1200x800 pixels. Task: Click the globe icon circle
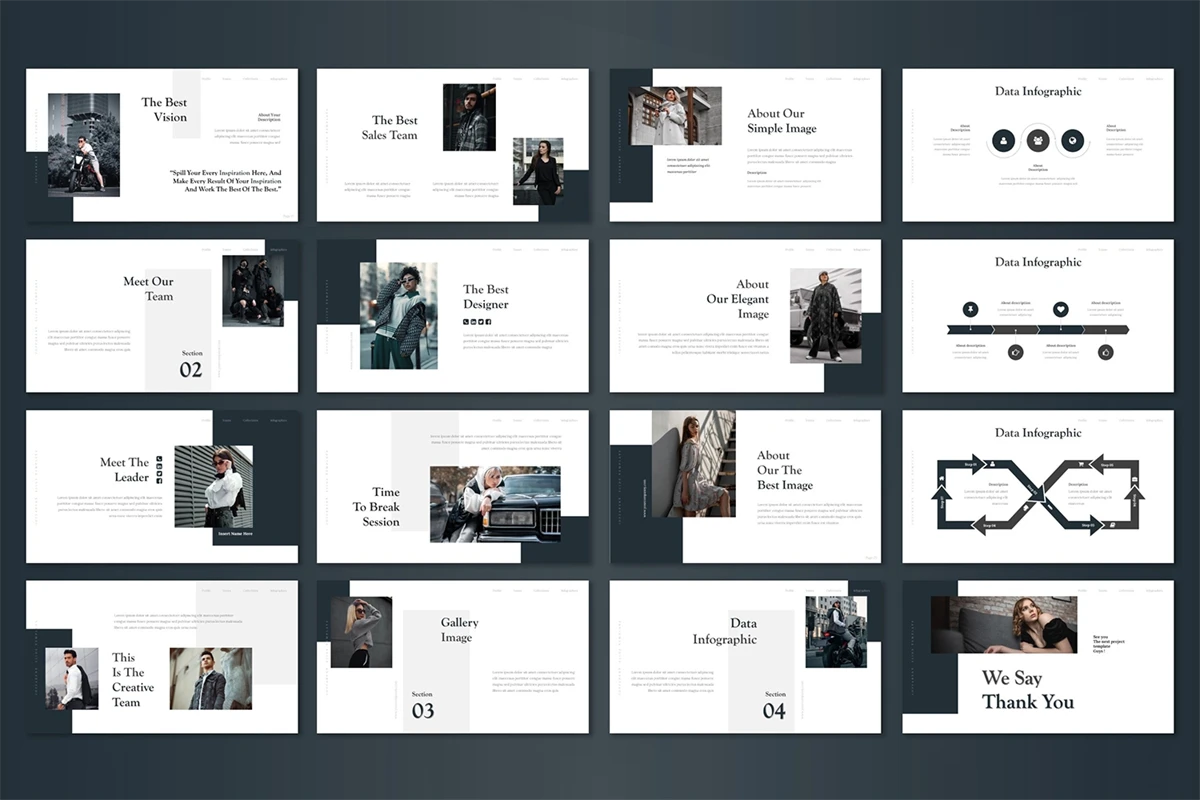[1072, 141]
